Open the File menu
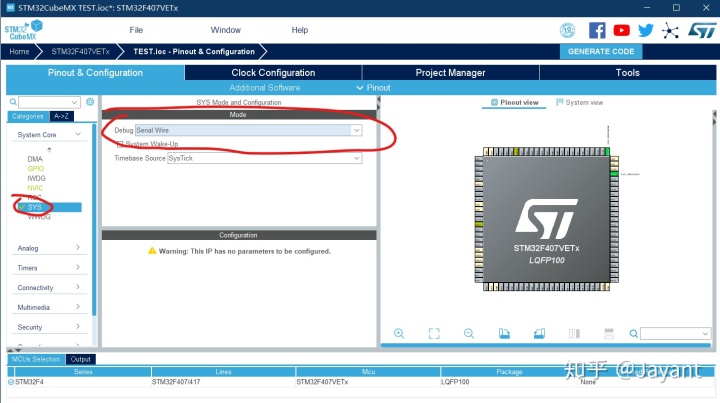720x403 pixels. coord(136,30)
